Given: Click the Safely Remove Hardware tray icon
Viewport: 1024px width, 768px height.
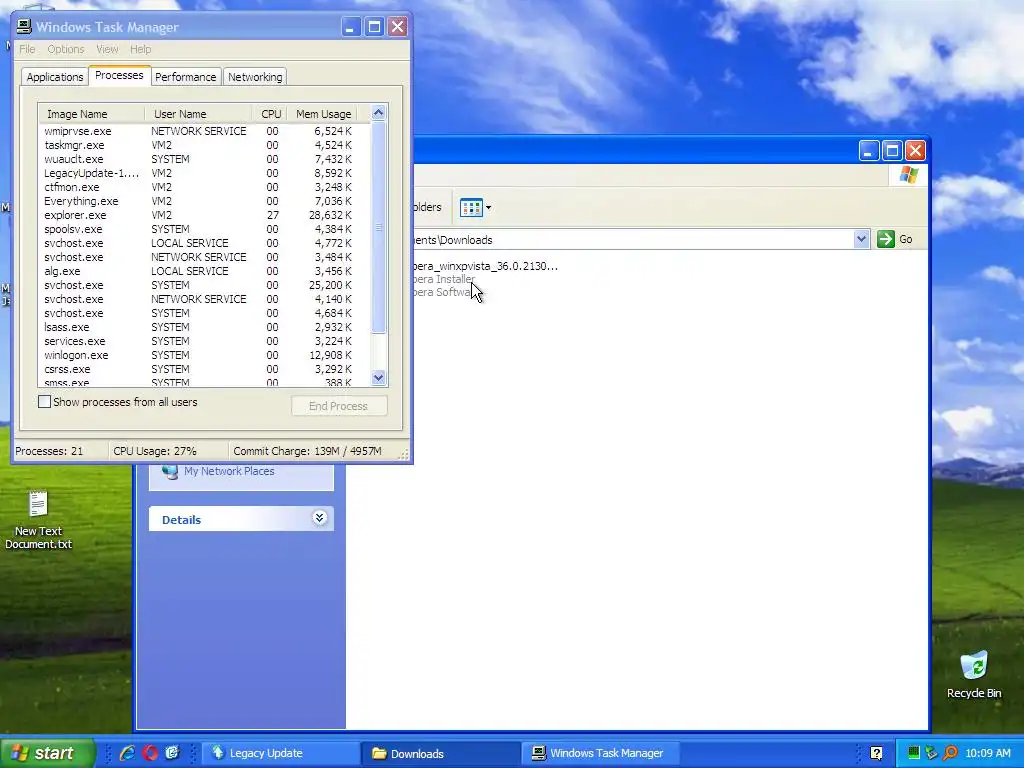Looking at the screenshot, I should click(x=931, y=753).
